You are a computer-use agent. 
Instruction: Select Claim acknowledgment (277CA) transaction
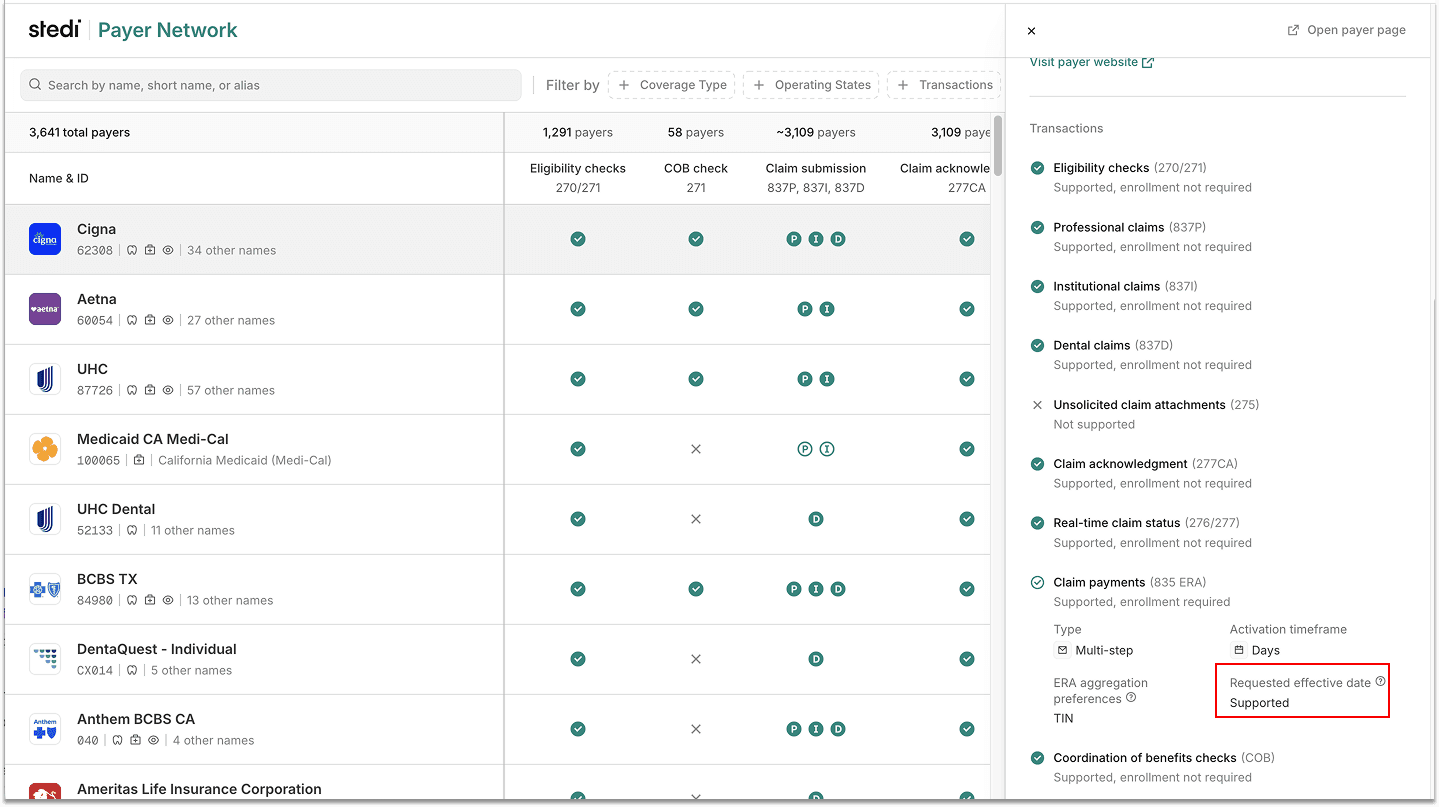[x=1145, y=464]
